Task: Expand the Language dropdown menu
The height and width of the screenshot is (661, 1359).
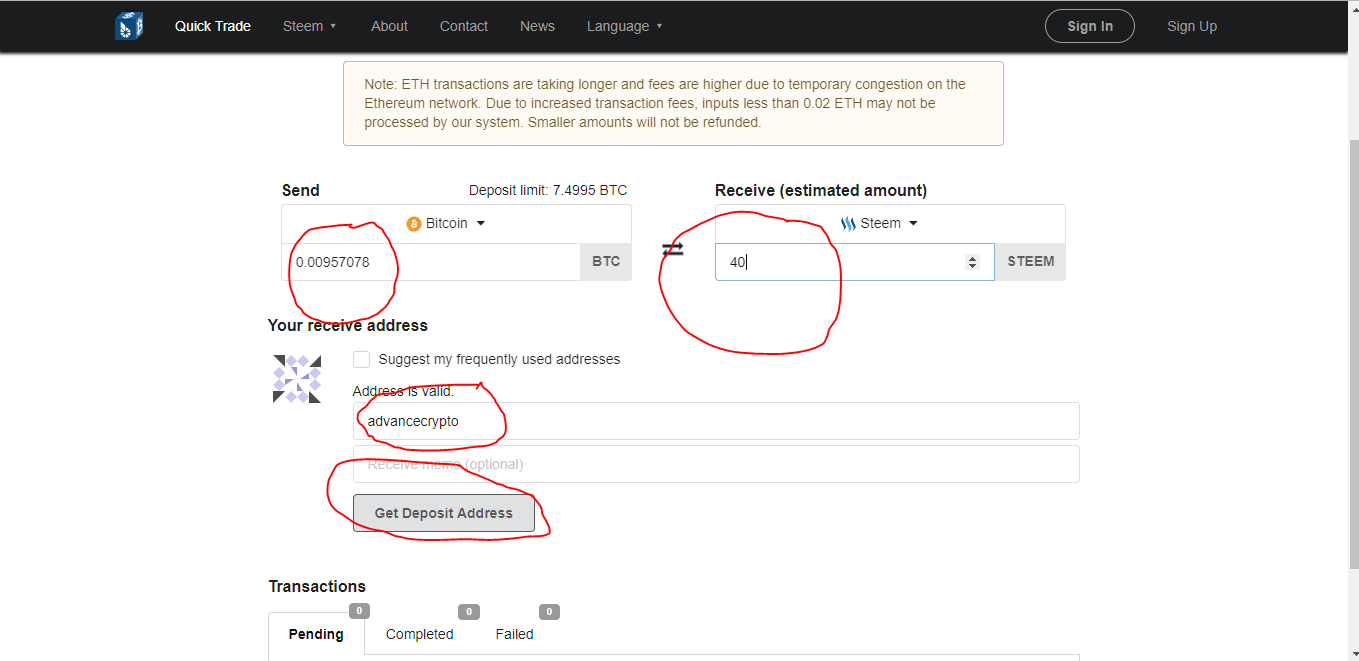Action: tap(625, 26)
